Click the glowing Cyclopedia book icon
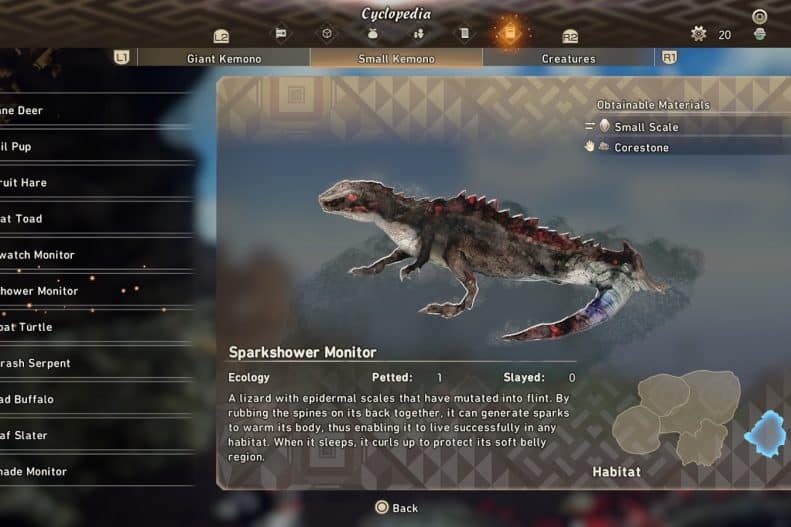The width and height of the screenshot is (791, 527). coord(510,33)
